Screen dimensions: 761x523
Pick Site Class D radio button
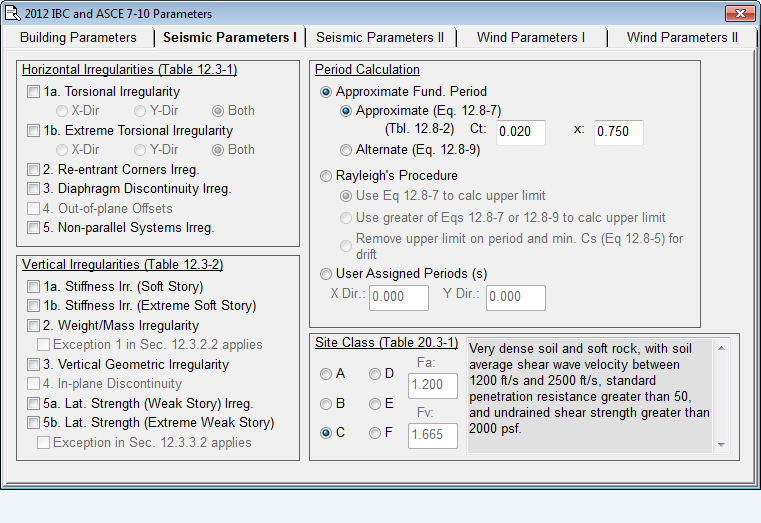[x=376, y=374]
